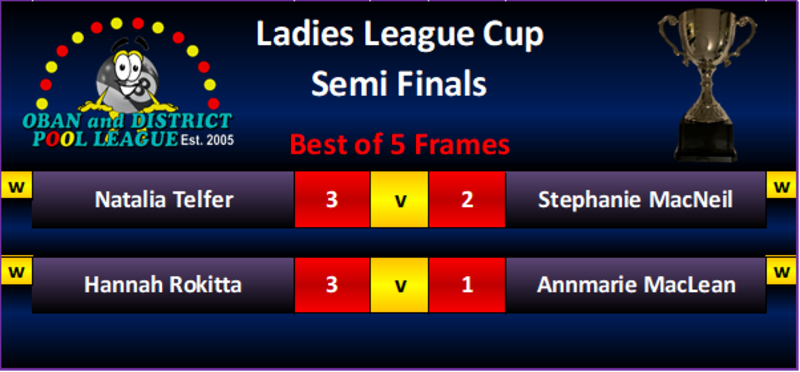Viewport: 800px width, 372px height.
Task: Click Annmarie MacLean's score of 1
Action: tap(467, 285)
